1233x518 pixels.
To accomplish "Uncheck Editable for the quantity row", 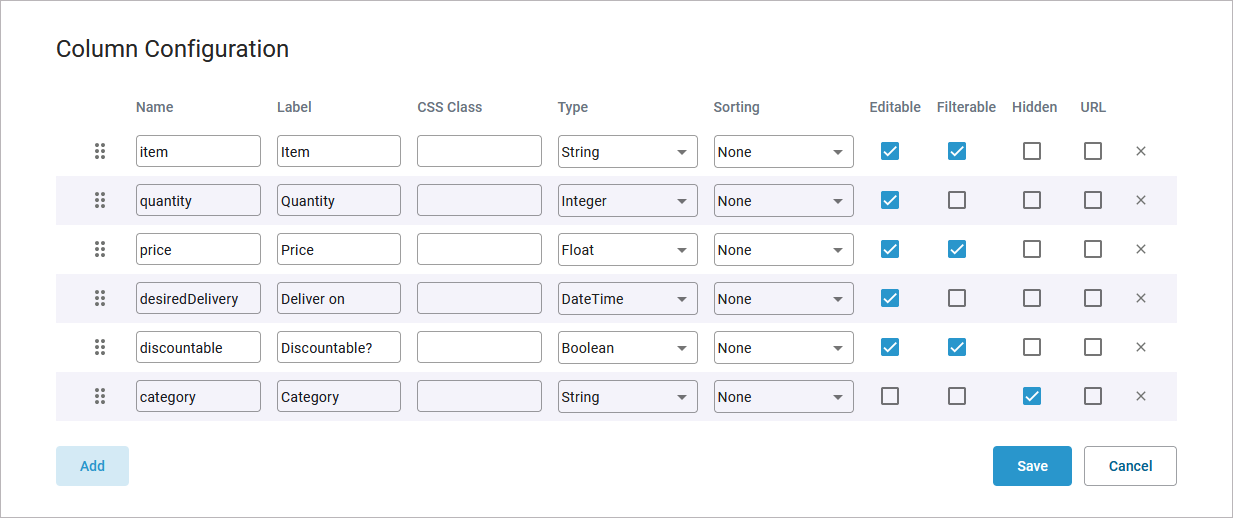I will tap(890, 200).
